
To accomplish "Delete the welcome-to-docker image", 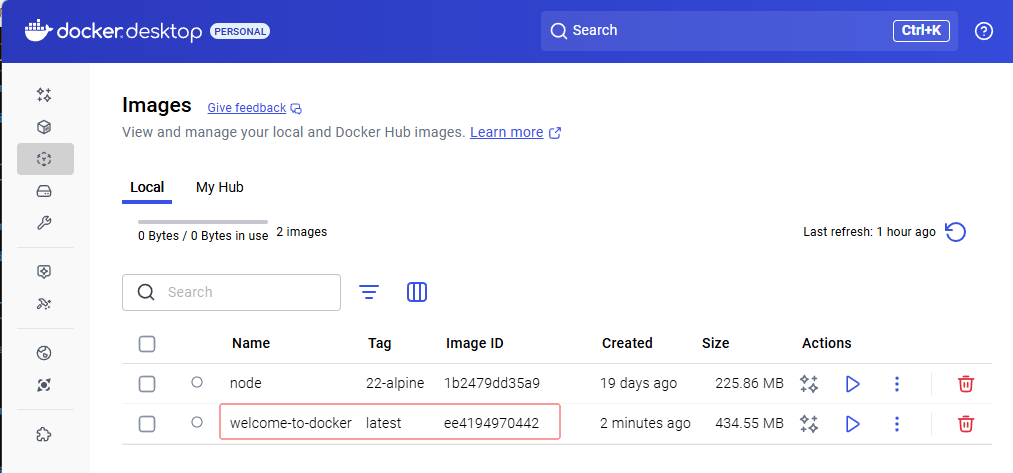I will tap(966, 424).
